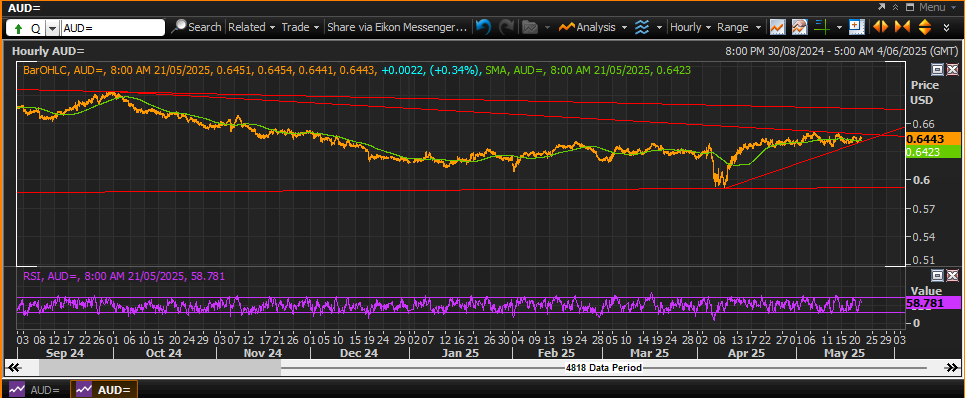This screenshot has height=398, width=965.
Task: Click the gray data period scrollbar thumb
Action: pyautogui.click(x=160, y=367)
